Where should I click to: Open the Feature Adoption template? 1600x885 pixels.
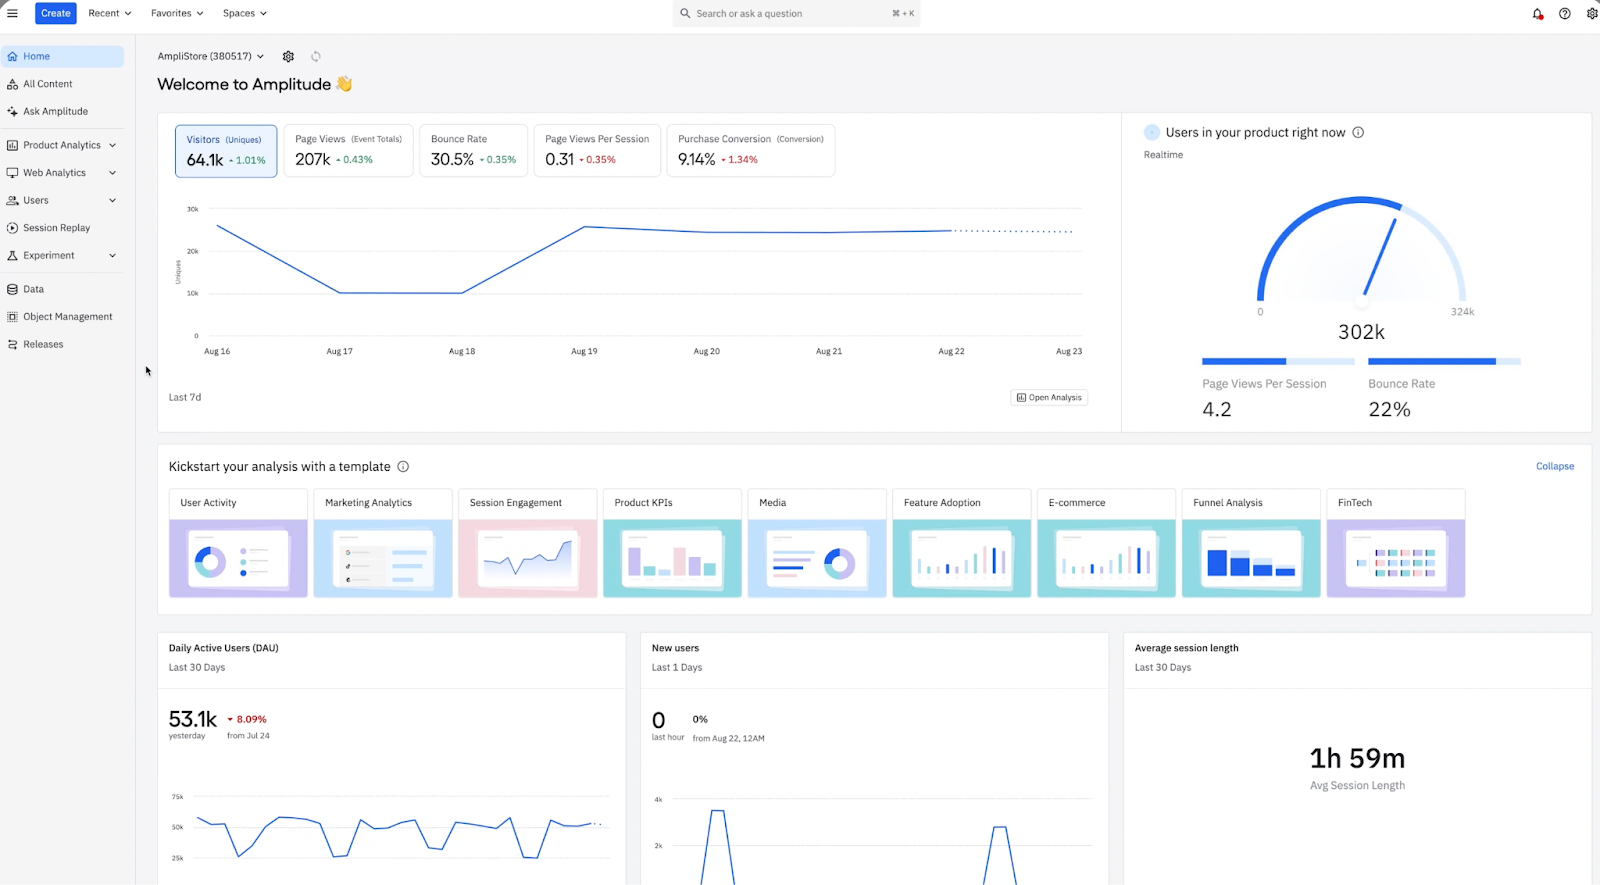click(x=962, y=543)
